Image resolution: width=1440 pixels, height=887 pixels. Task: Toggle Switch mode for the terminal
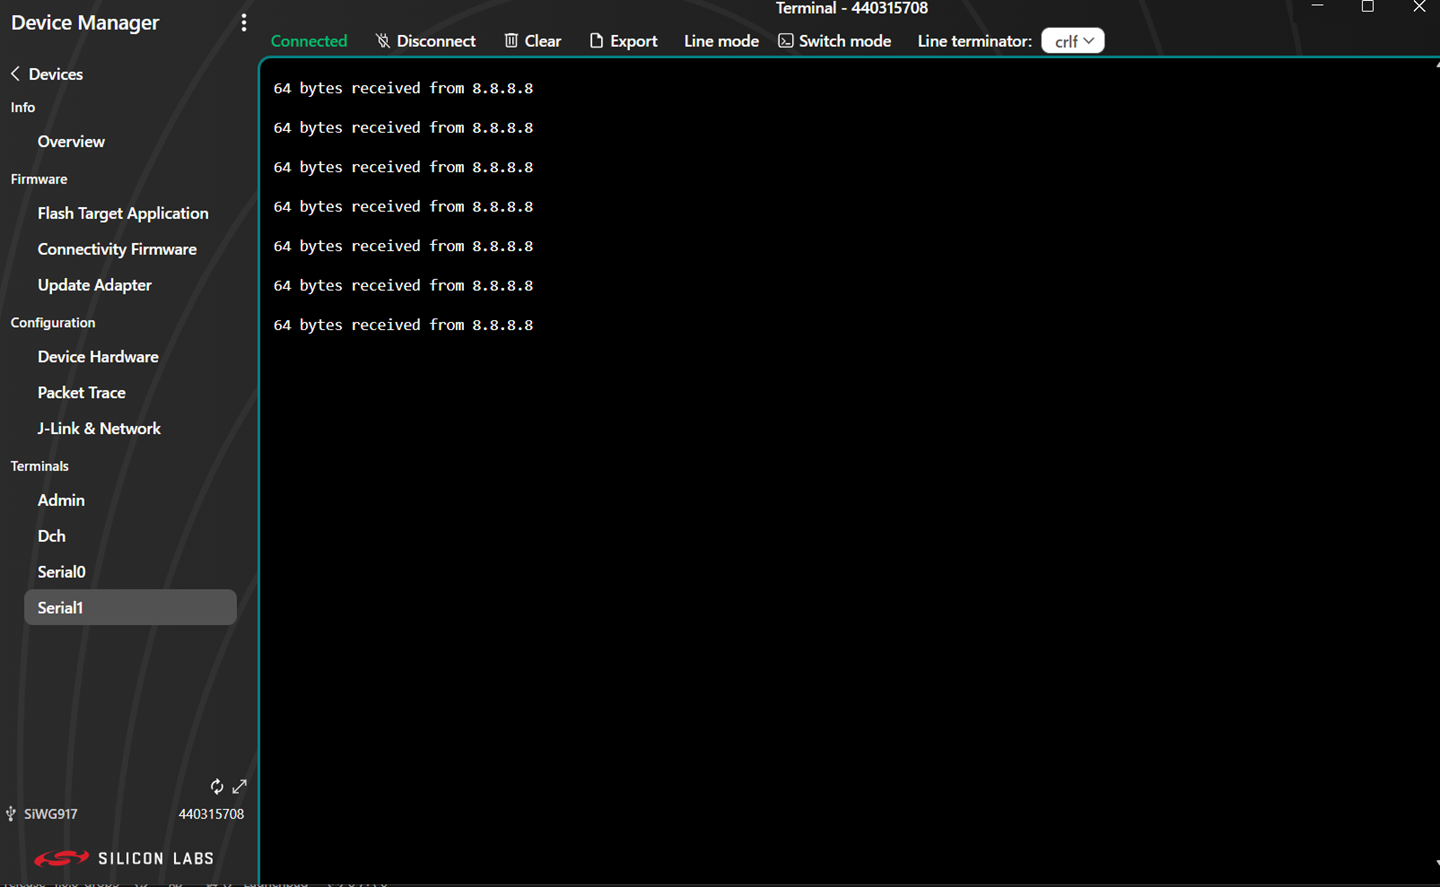point(834,41)
